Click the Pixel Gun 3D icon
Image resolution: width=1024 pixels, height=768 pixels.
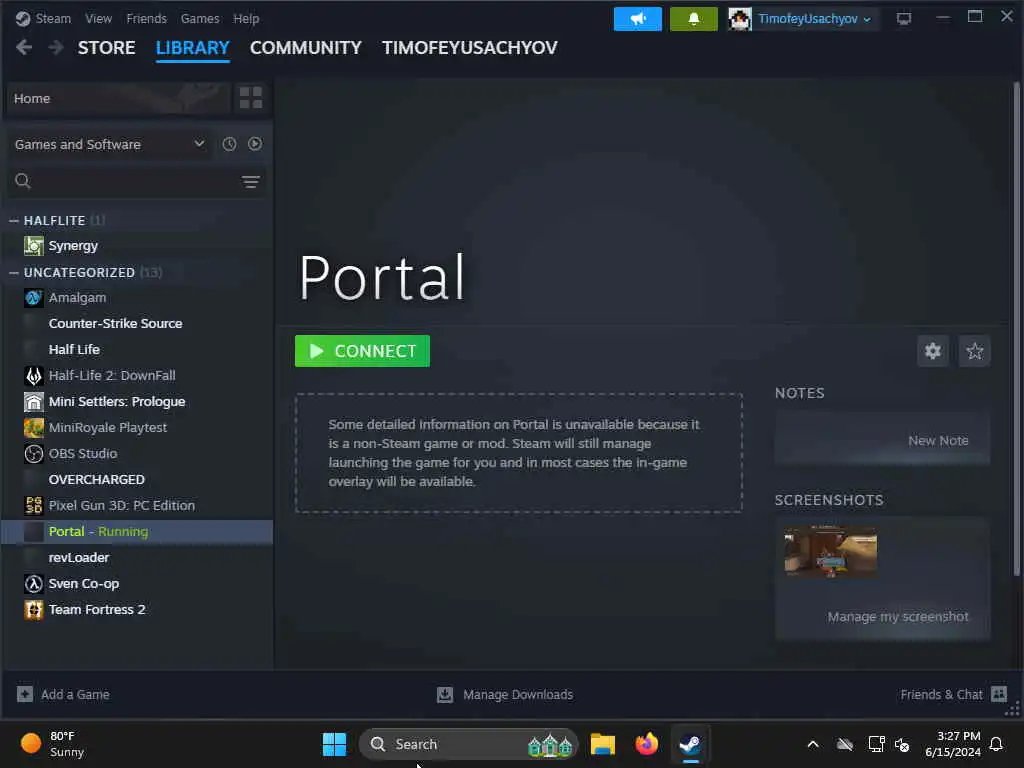click(33, 505)
